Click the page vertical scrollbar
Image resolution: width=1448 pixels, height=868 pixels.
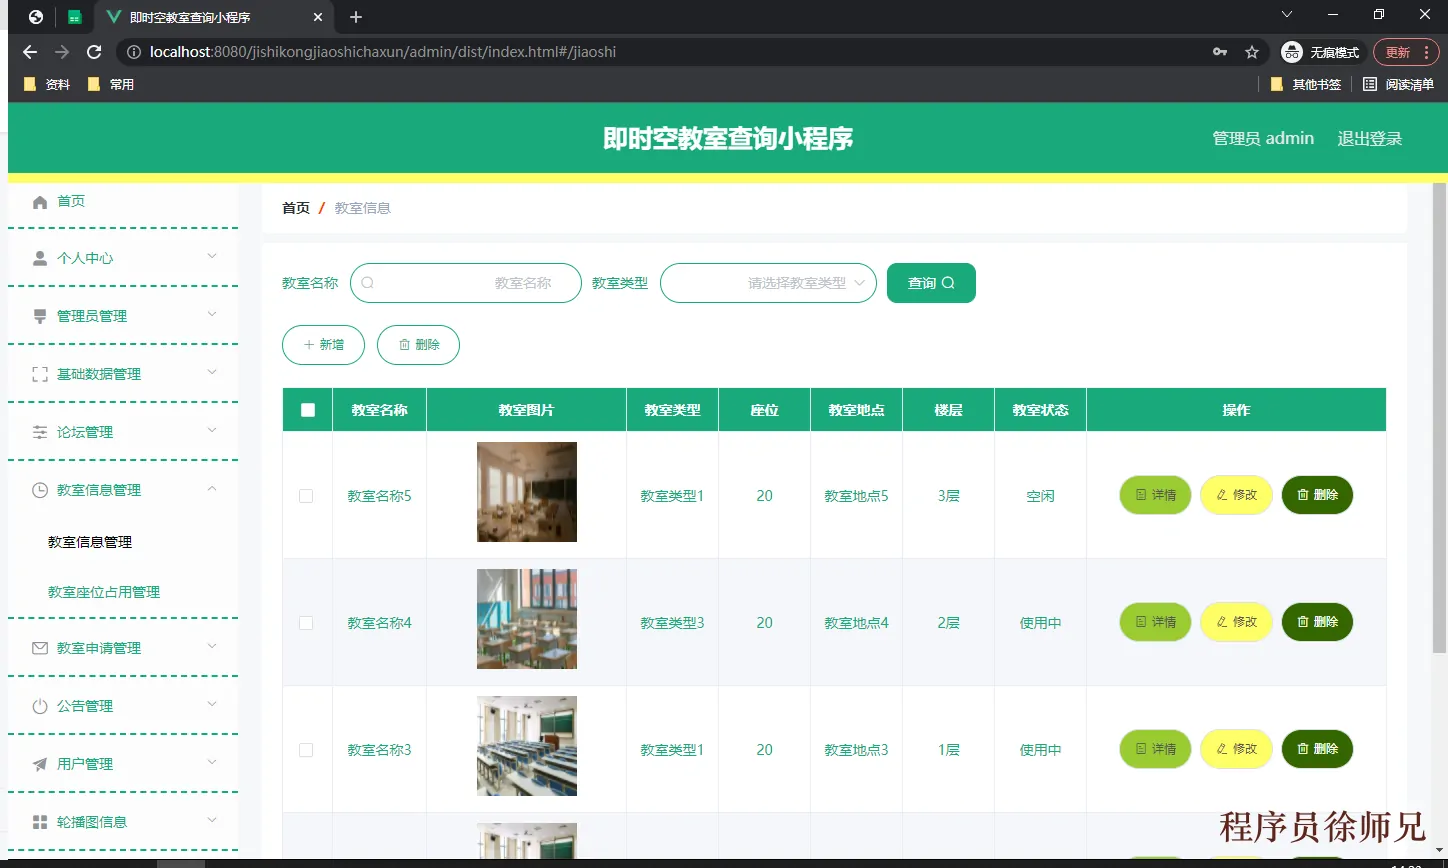(1440, 417)
